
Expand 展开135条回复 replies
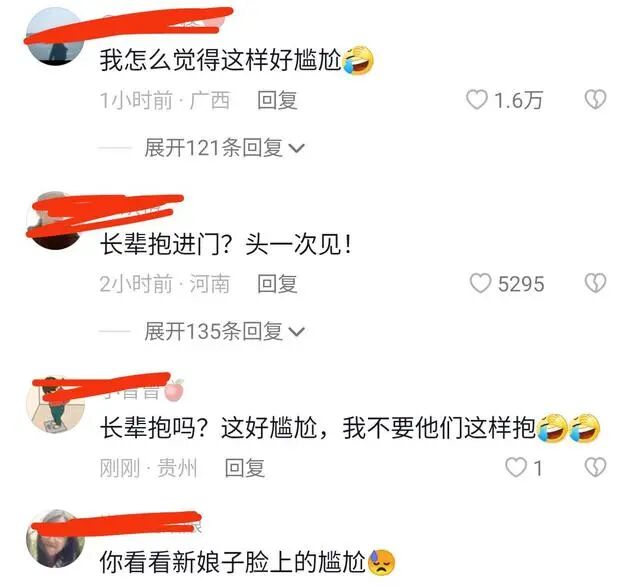click(224, 331)
